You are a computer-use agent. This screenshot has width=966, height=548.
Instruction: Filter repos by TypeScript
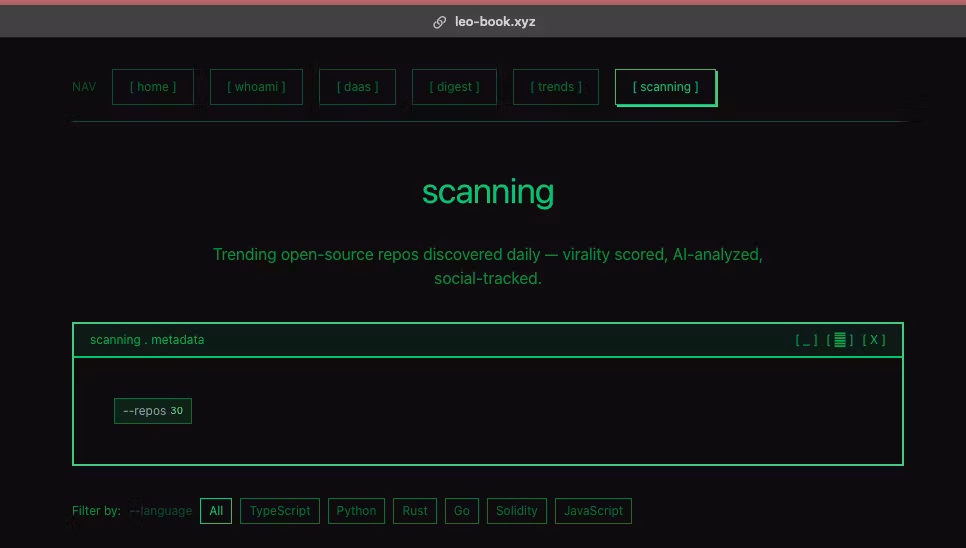280,511
